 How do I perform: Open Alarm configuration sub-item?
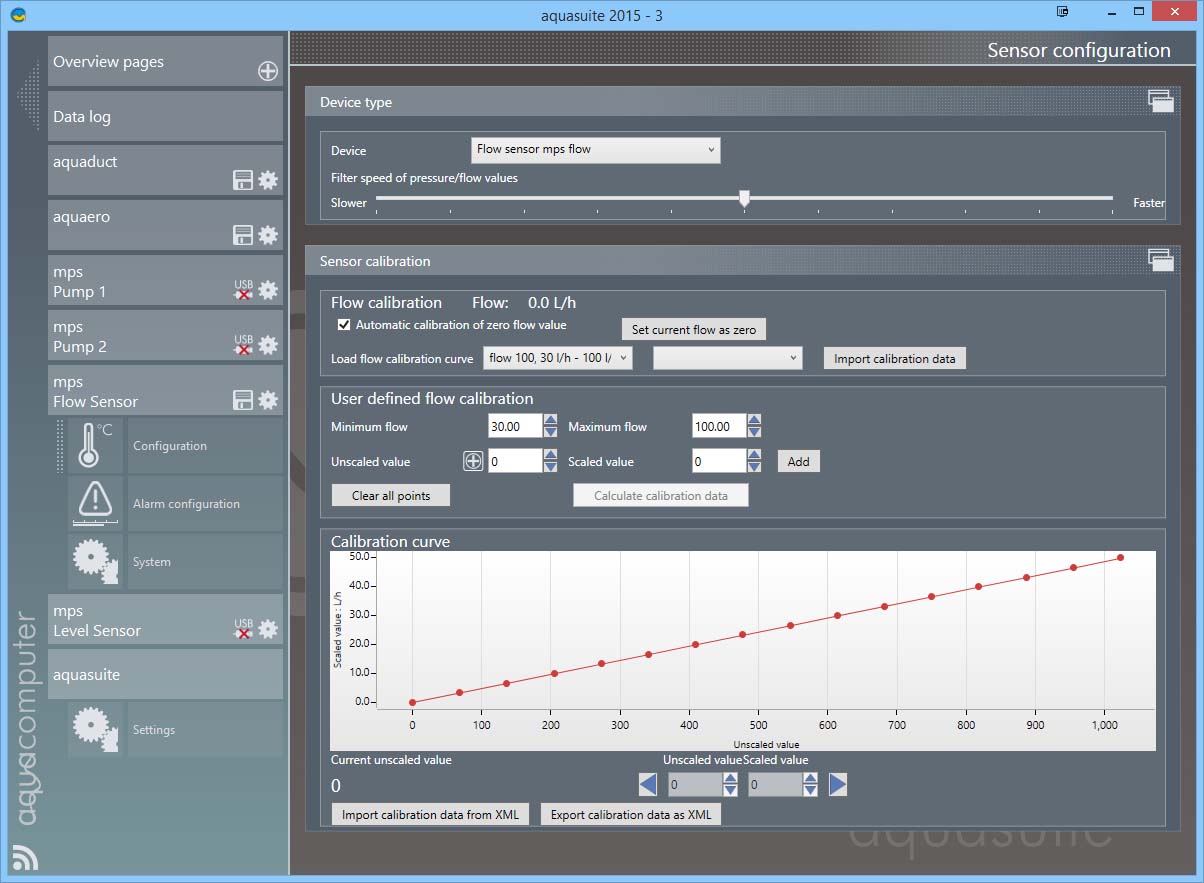206,504
